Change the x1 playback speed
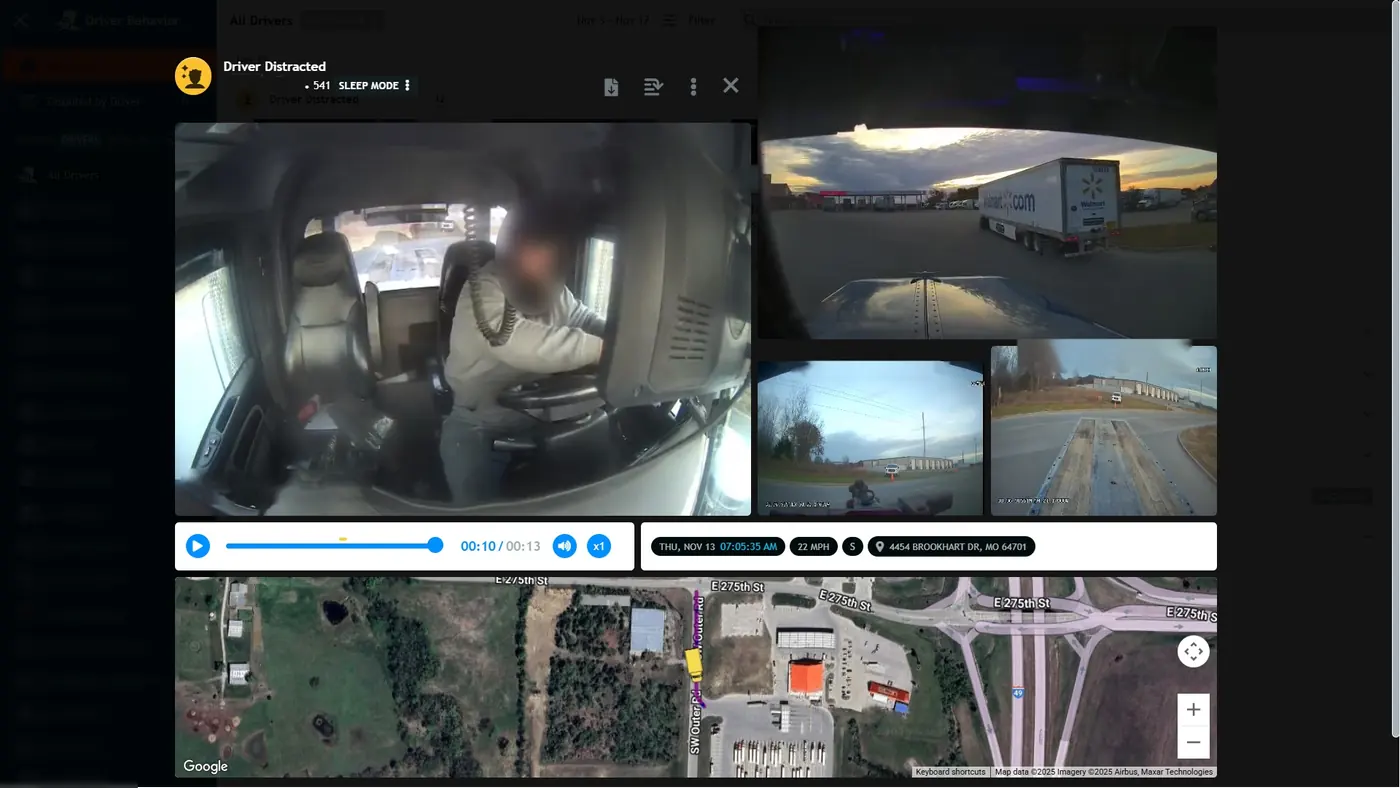The image size is (1400, 788). 599,546
